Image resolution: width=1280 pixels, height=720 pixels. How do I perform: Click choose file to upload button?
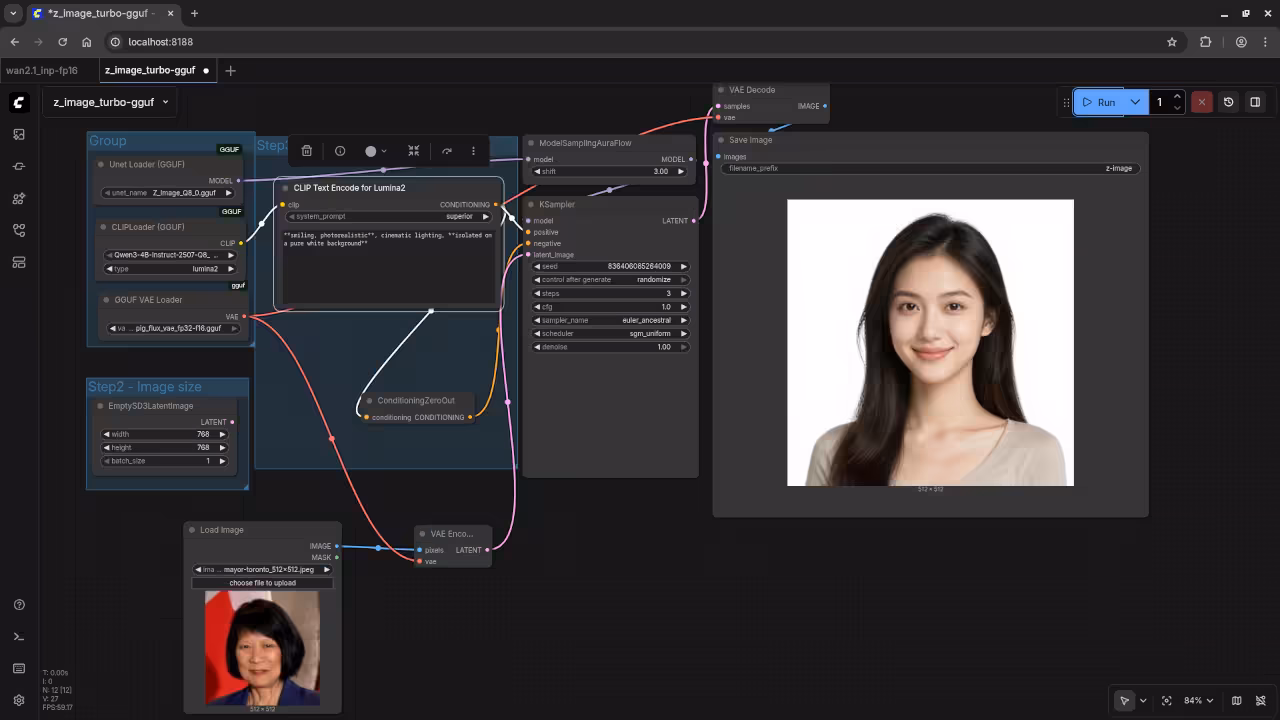click(x=263, y=583)
